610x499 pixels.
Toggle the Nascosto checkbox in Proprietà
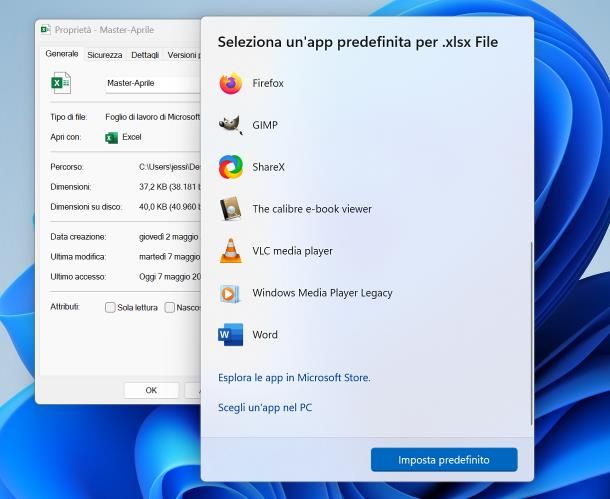click(170, 308)
